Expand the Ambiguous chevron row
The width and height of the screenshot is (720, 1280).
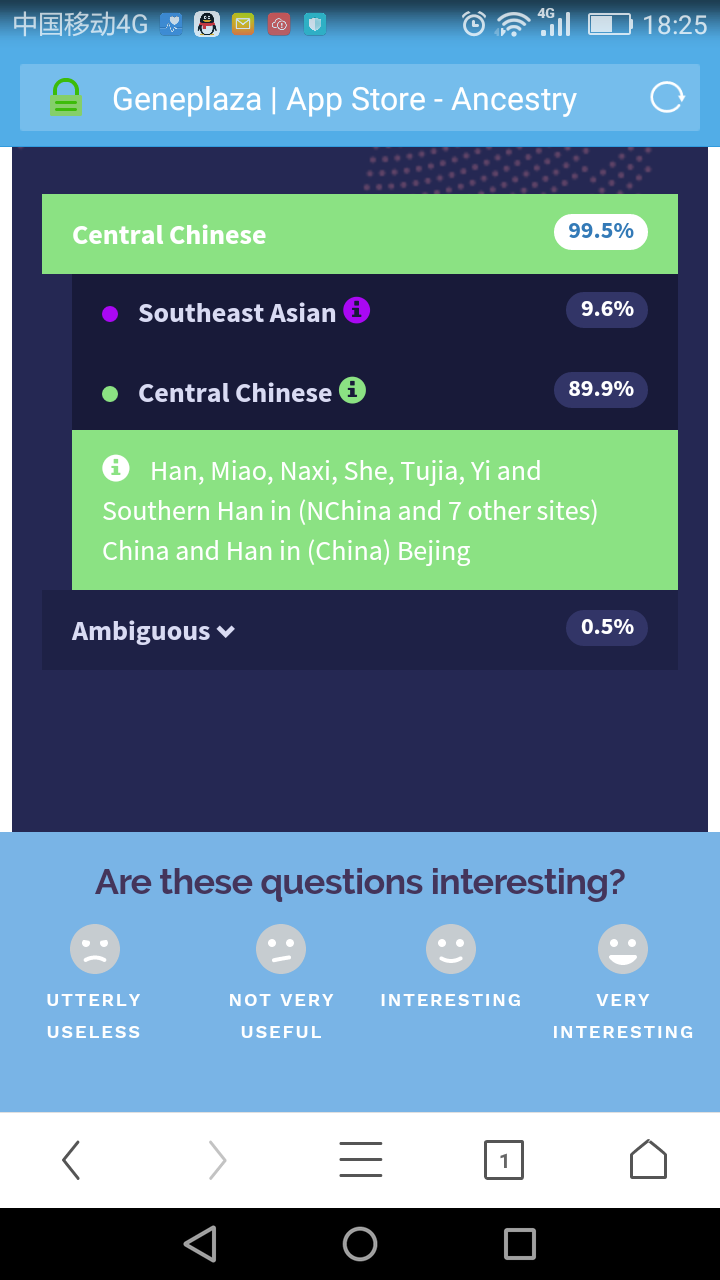(x=360, y=630)
